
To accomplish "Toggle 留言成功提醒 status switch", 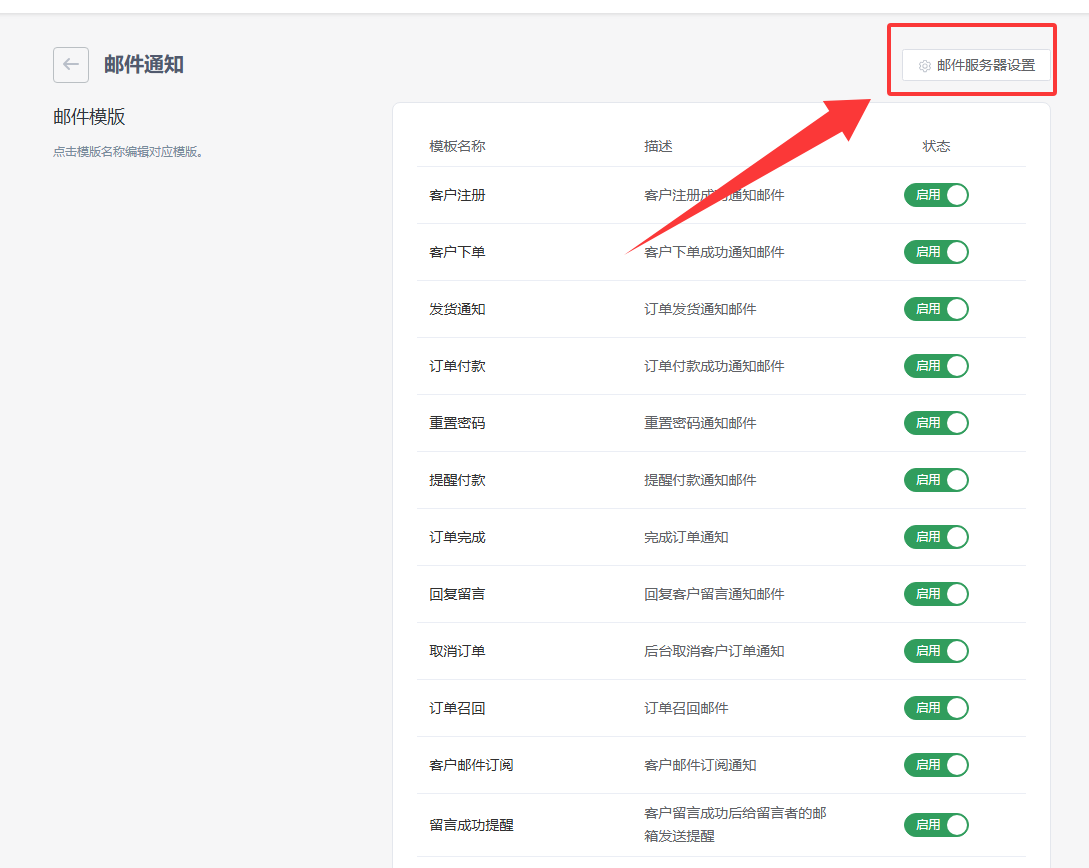I will [936, 825].
